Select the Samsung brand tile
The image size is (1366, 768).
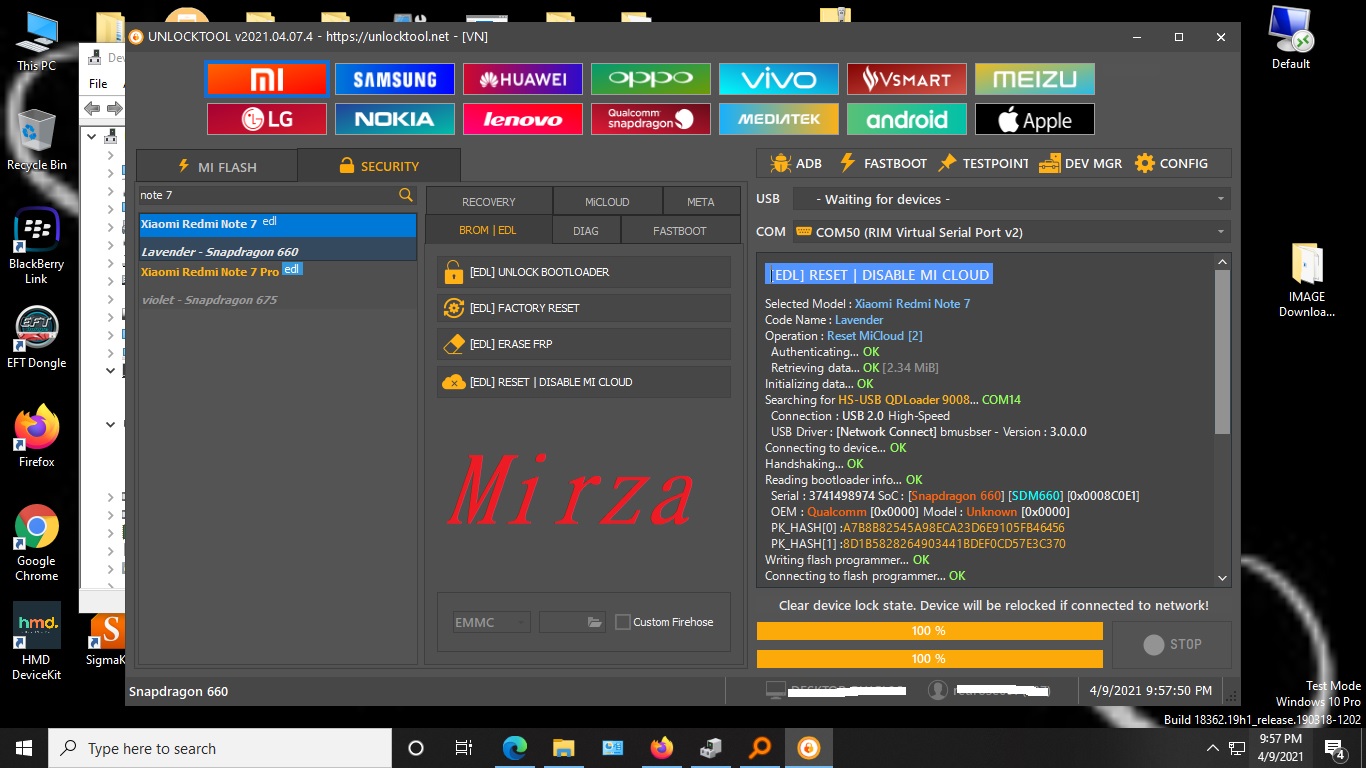click(395, 79)
